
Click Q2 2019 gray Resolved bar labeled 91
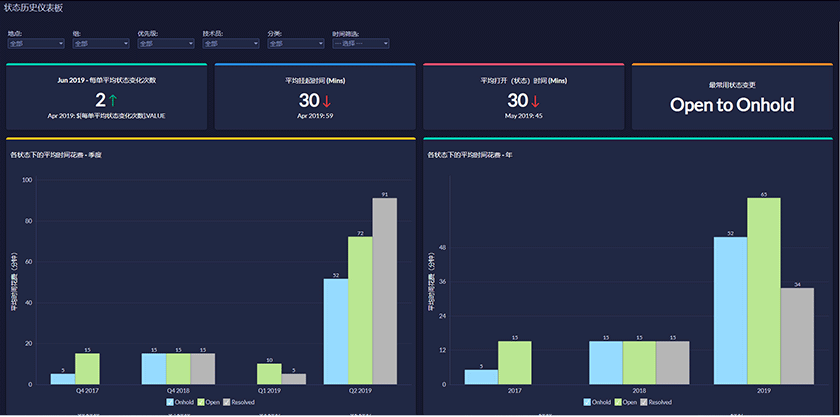pyautogui.click(x=385, y=291)
